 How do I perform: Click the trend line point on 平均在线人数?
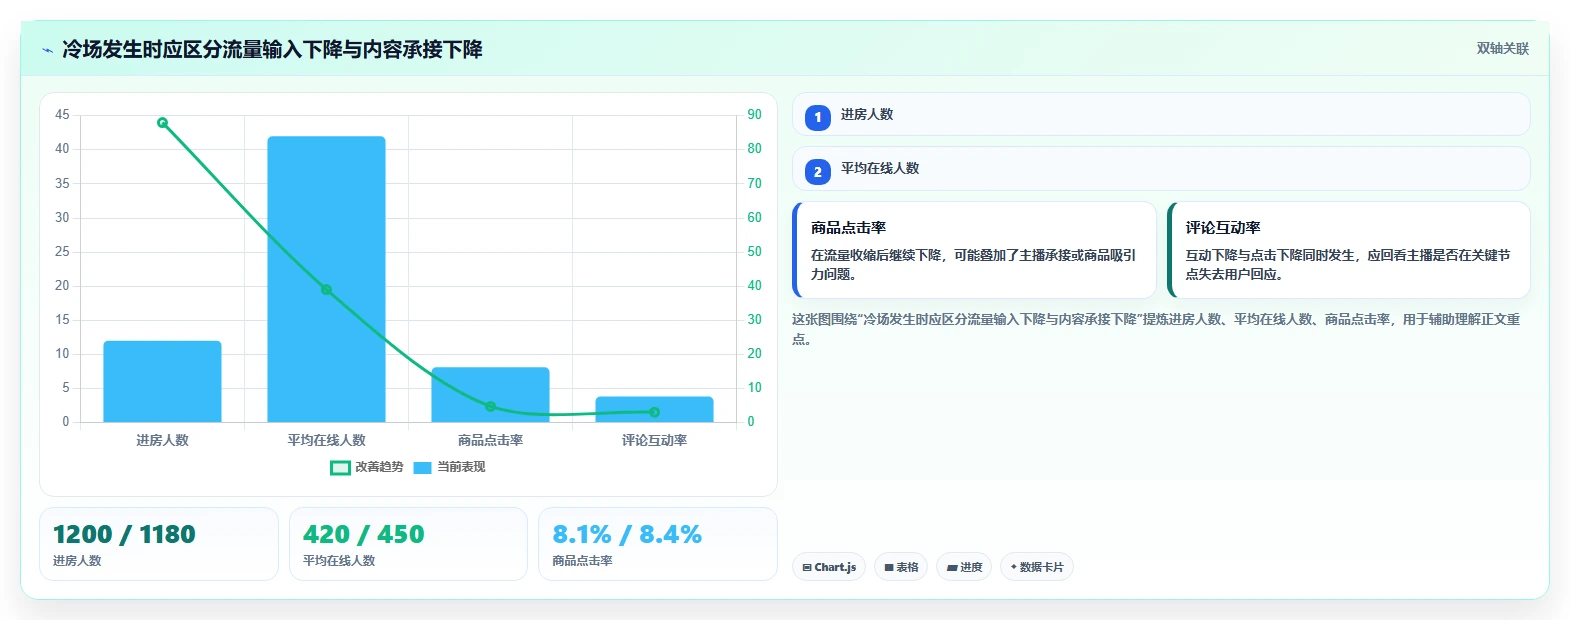(x=326, y=290)
